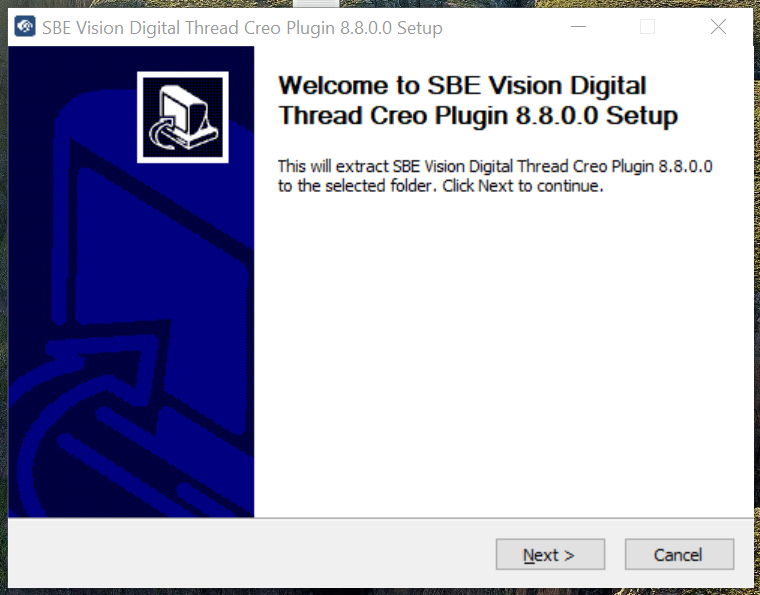
Task: Minimize the setup window
Action: (578, 27)
